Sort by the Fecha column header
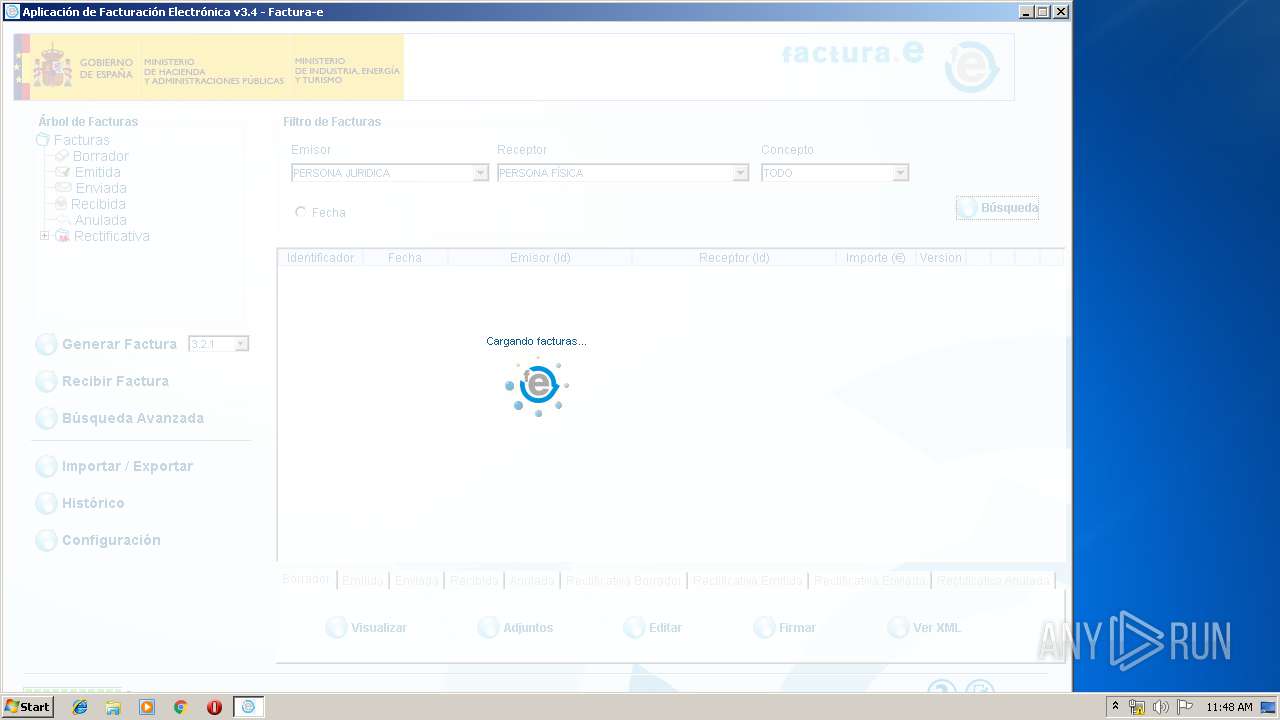Viewport: 1280px width, 720px height. pyautogui.click(x=405, y=258)
